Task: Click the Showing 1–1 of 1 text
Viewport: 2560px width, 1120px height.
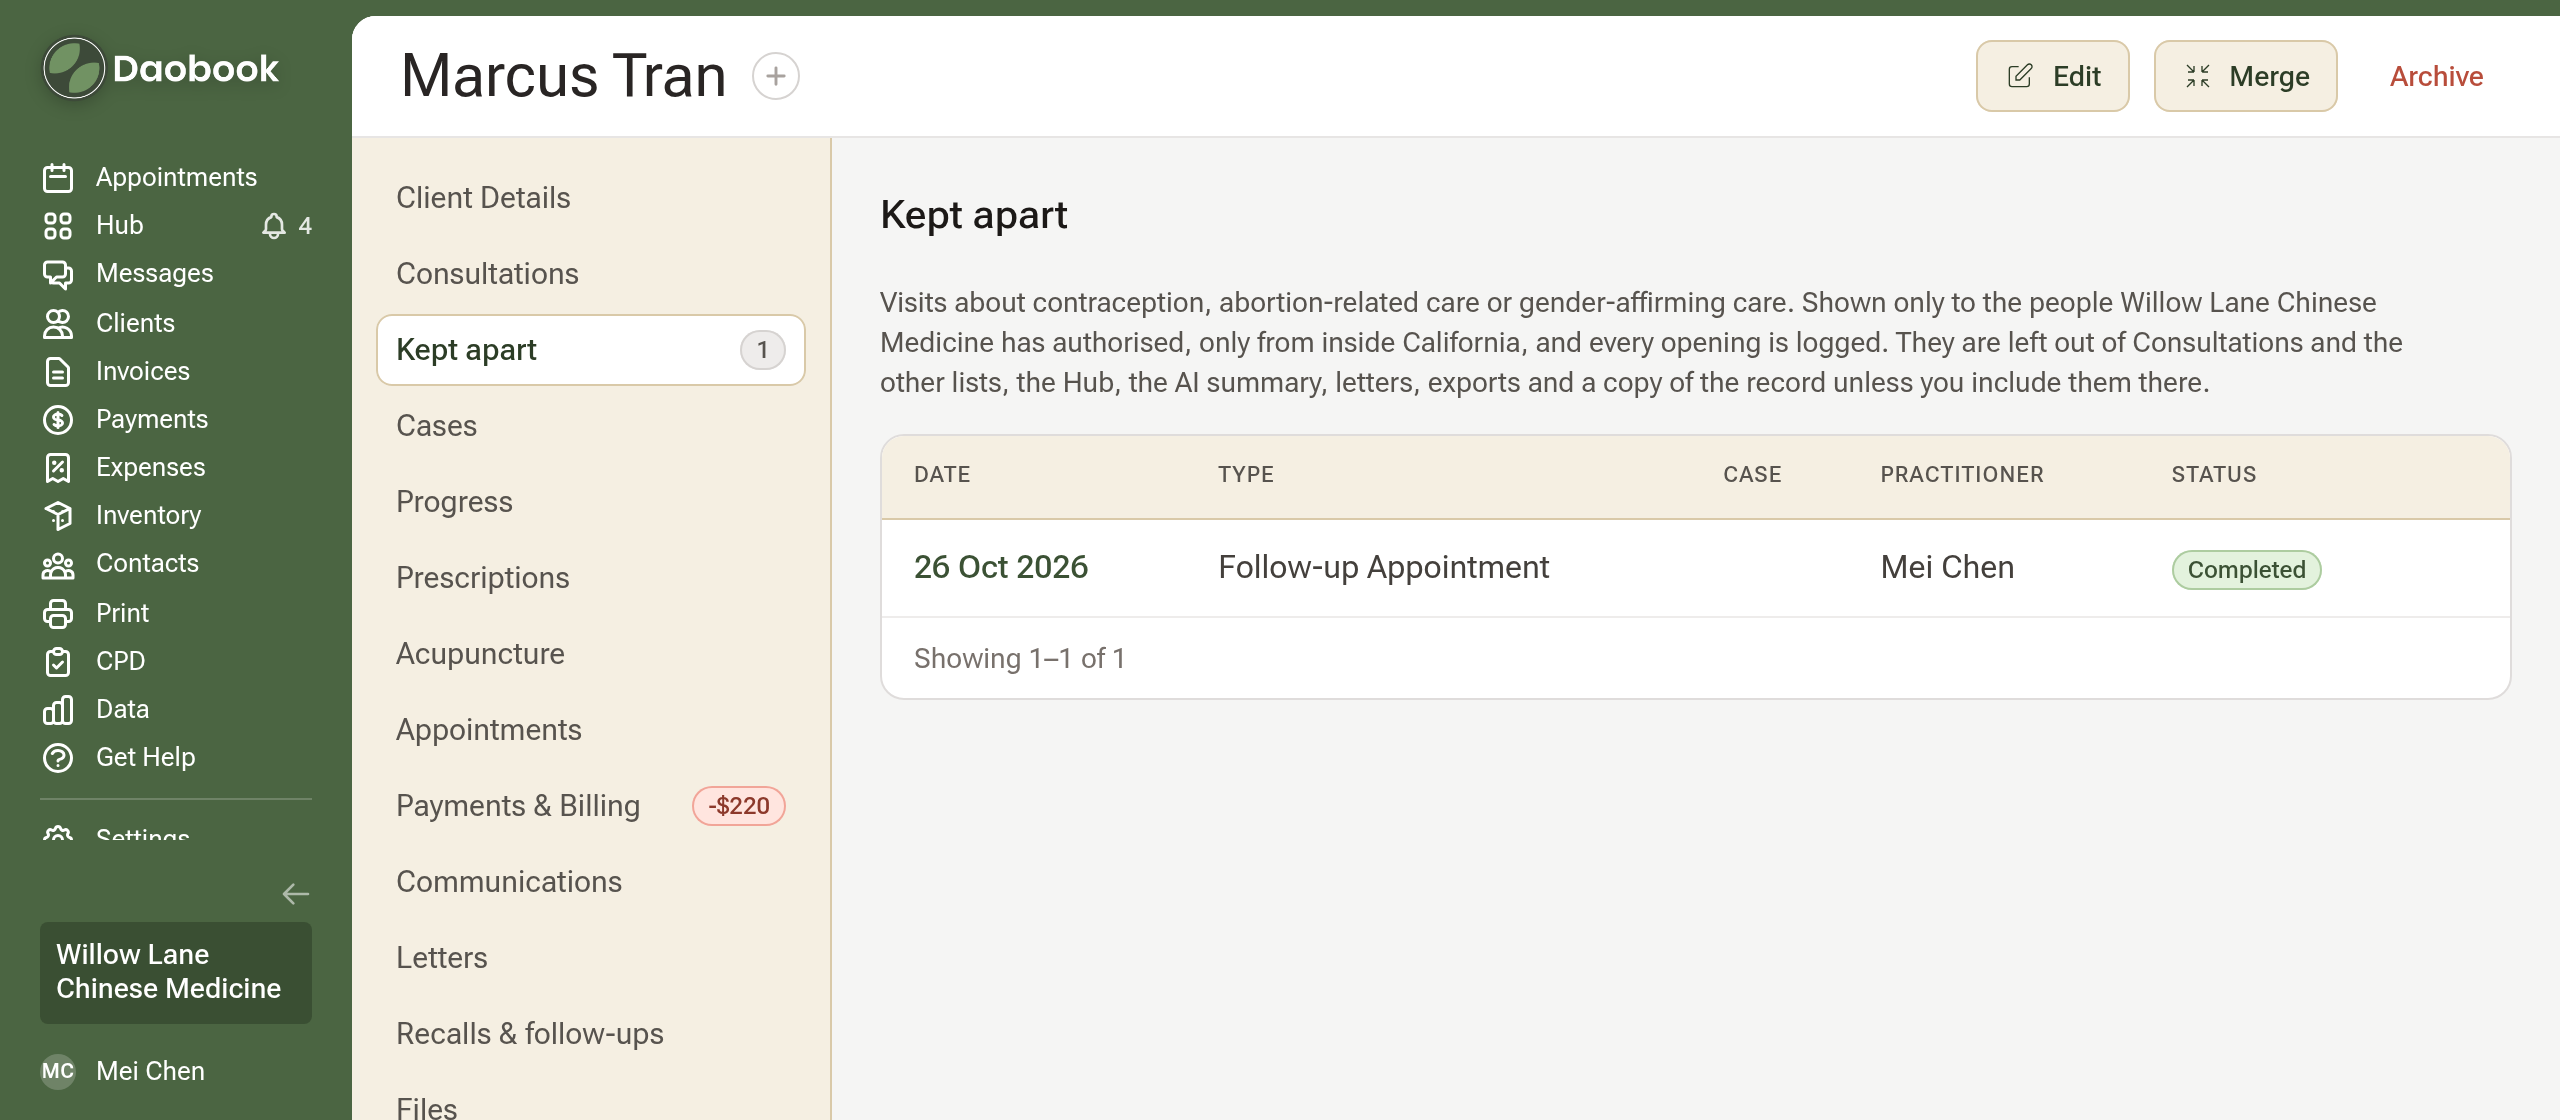Action: point(1019,658)
